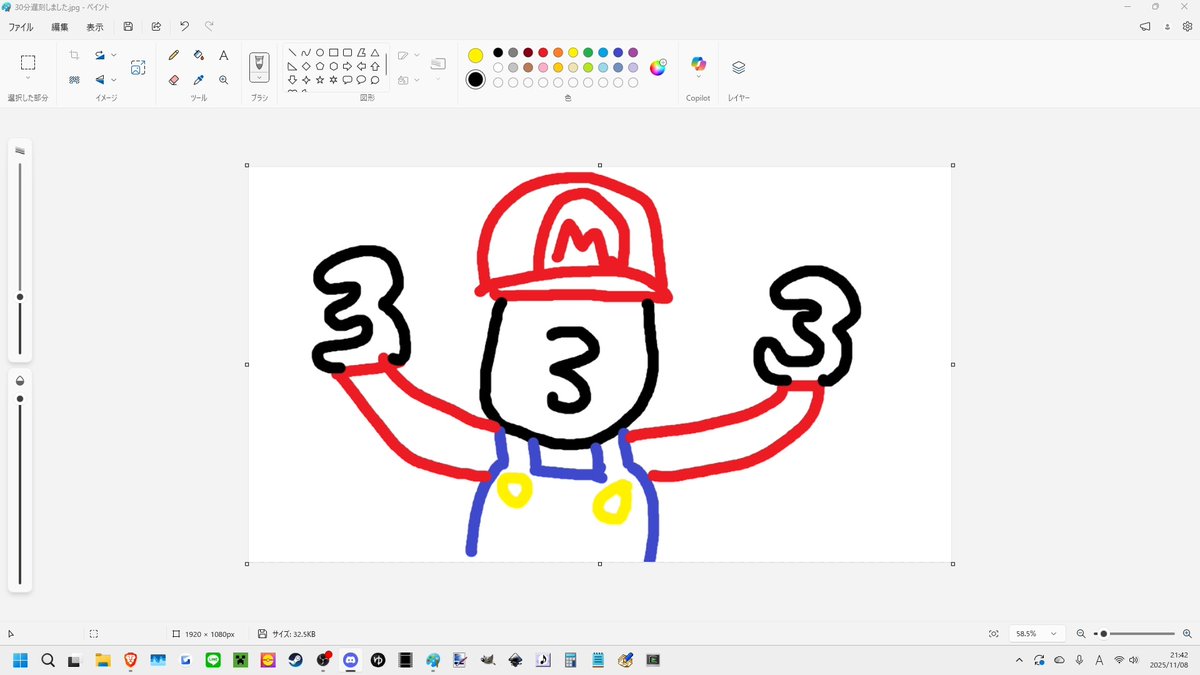Expand the Brushes dropdown arrow
Screen dimensions: 1200x675
pos(260,78)
